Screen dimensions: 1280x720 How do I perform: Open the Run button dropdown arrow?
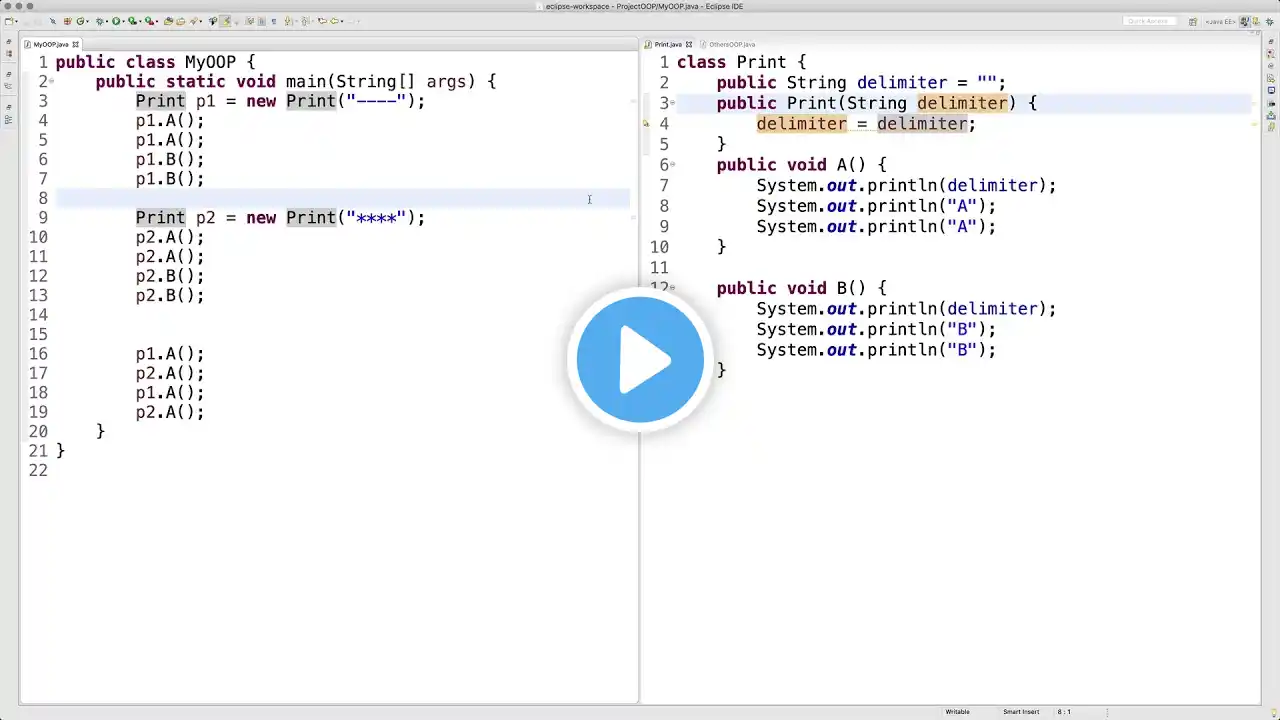pos(124,21)
